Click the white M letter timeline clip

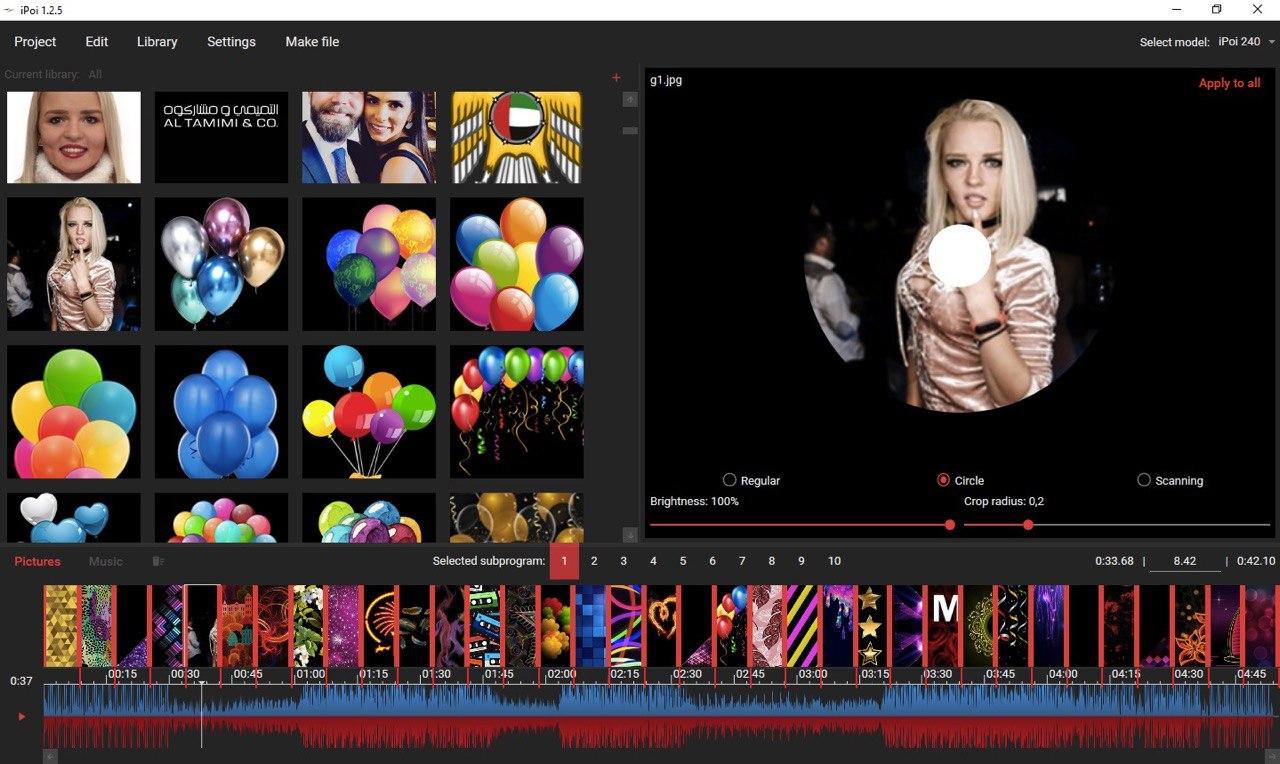pyautogui.click(x=943, y=626)
